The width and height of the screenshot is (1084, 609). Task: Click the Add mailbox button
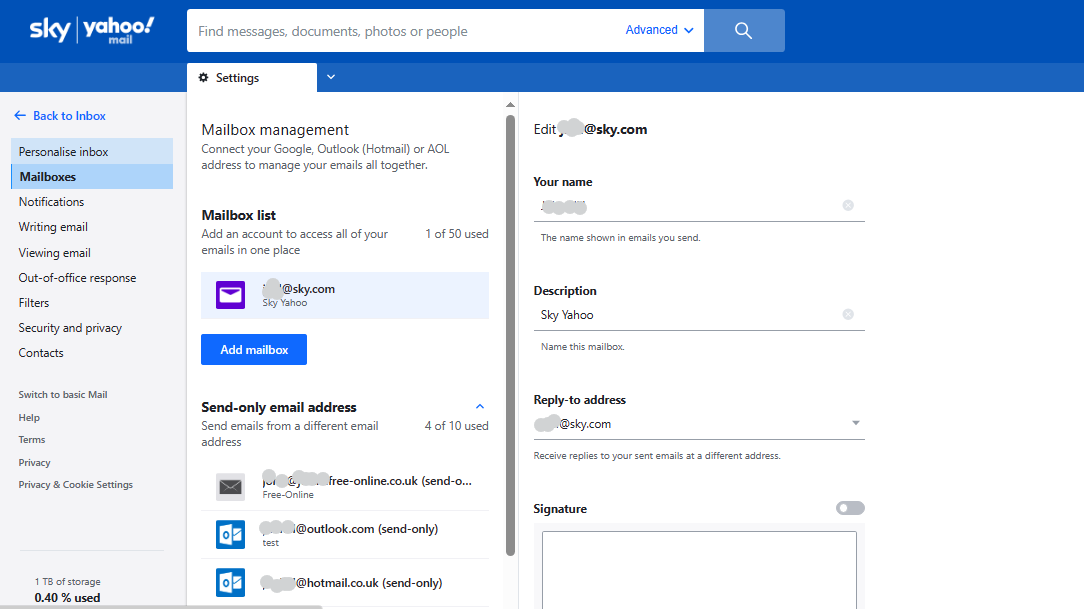[x=253, y=349]
